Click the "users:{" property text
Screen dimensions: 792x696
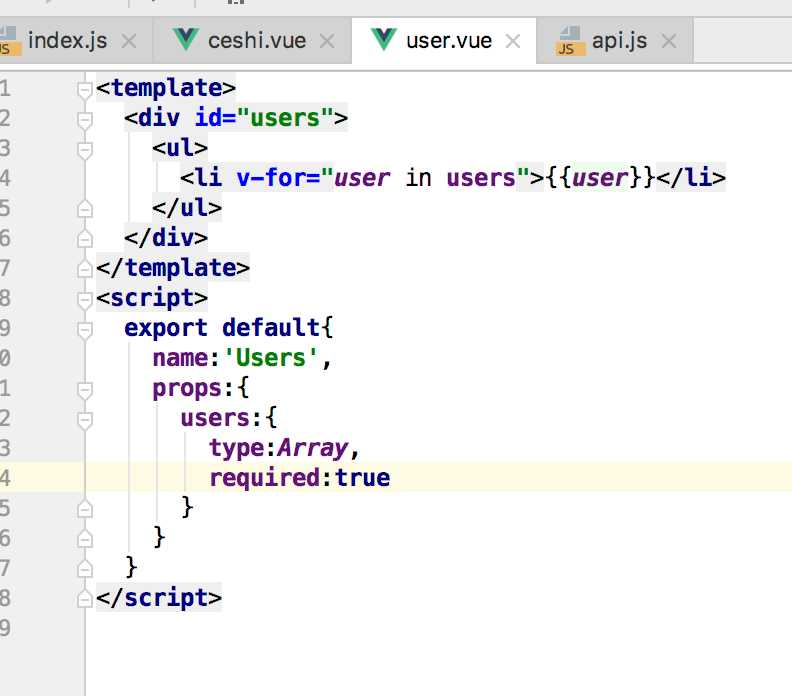tap(229, 418)
